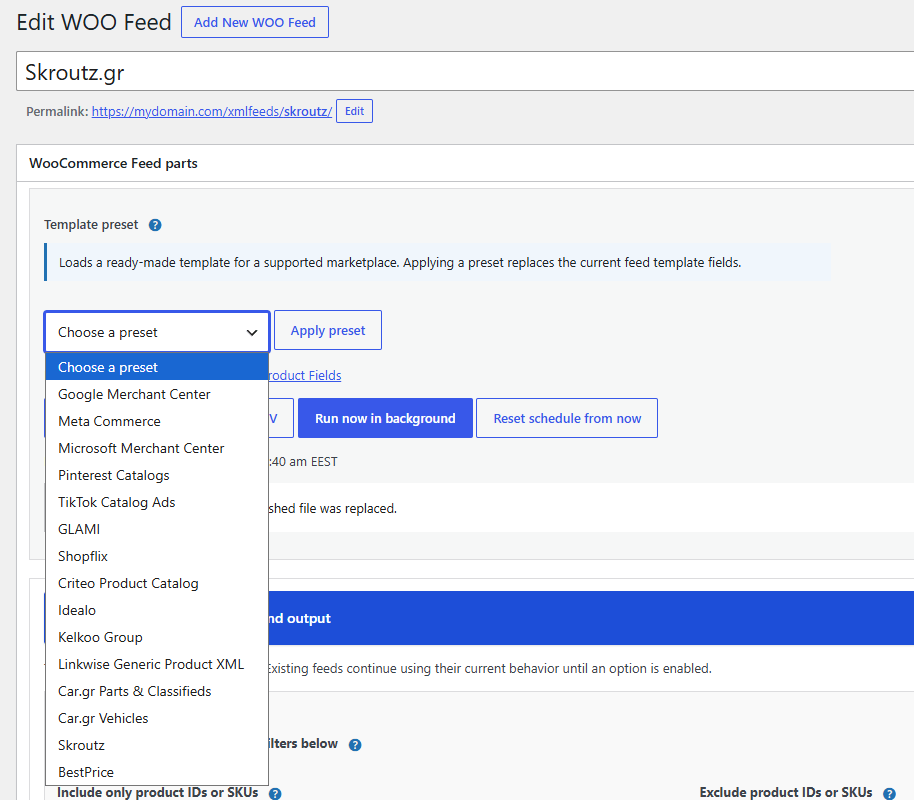This screenshot has width=914, height=800.
Task: Collapse the Choose a preset dropdown
Action: (157, 332)
